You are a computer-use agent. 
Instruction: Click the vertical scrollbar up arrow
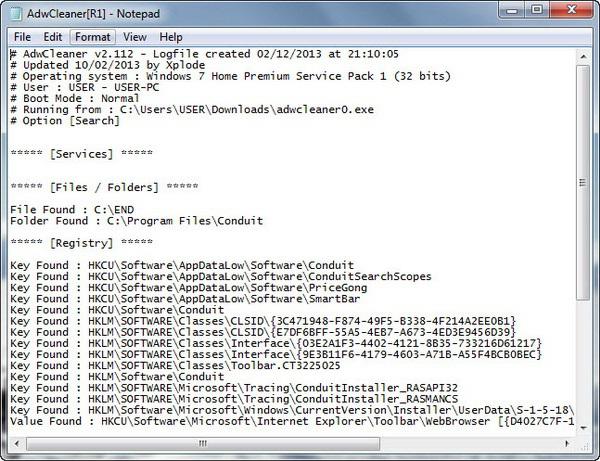click(583, 57)
